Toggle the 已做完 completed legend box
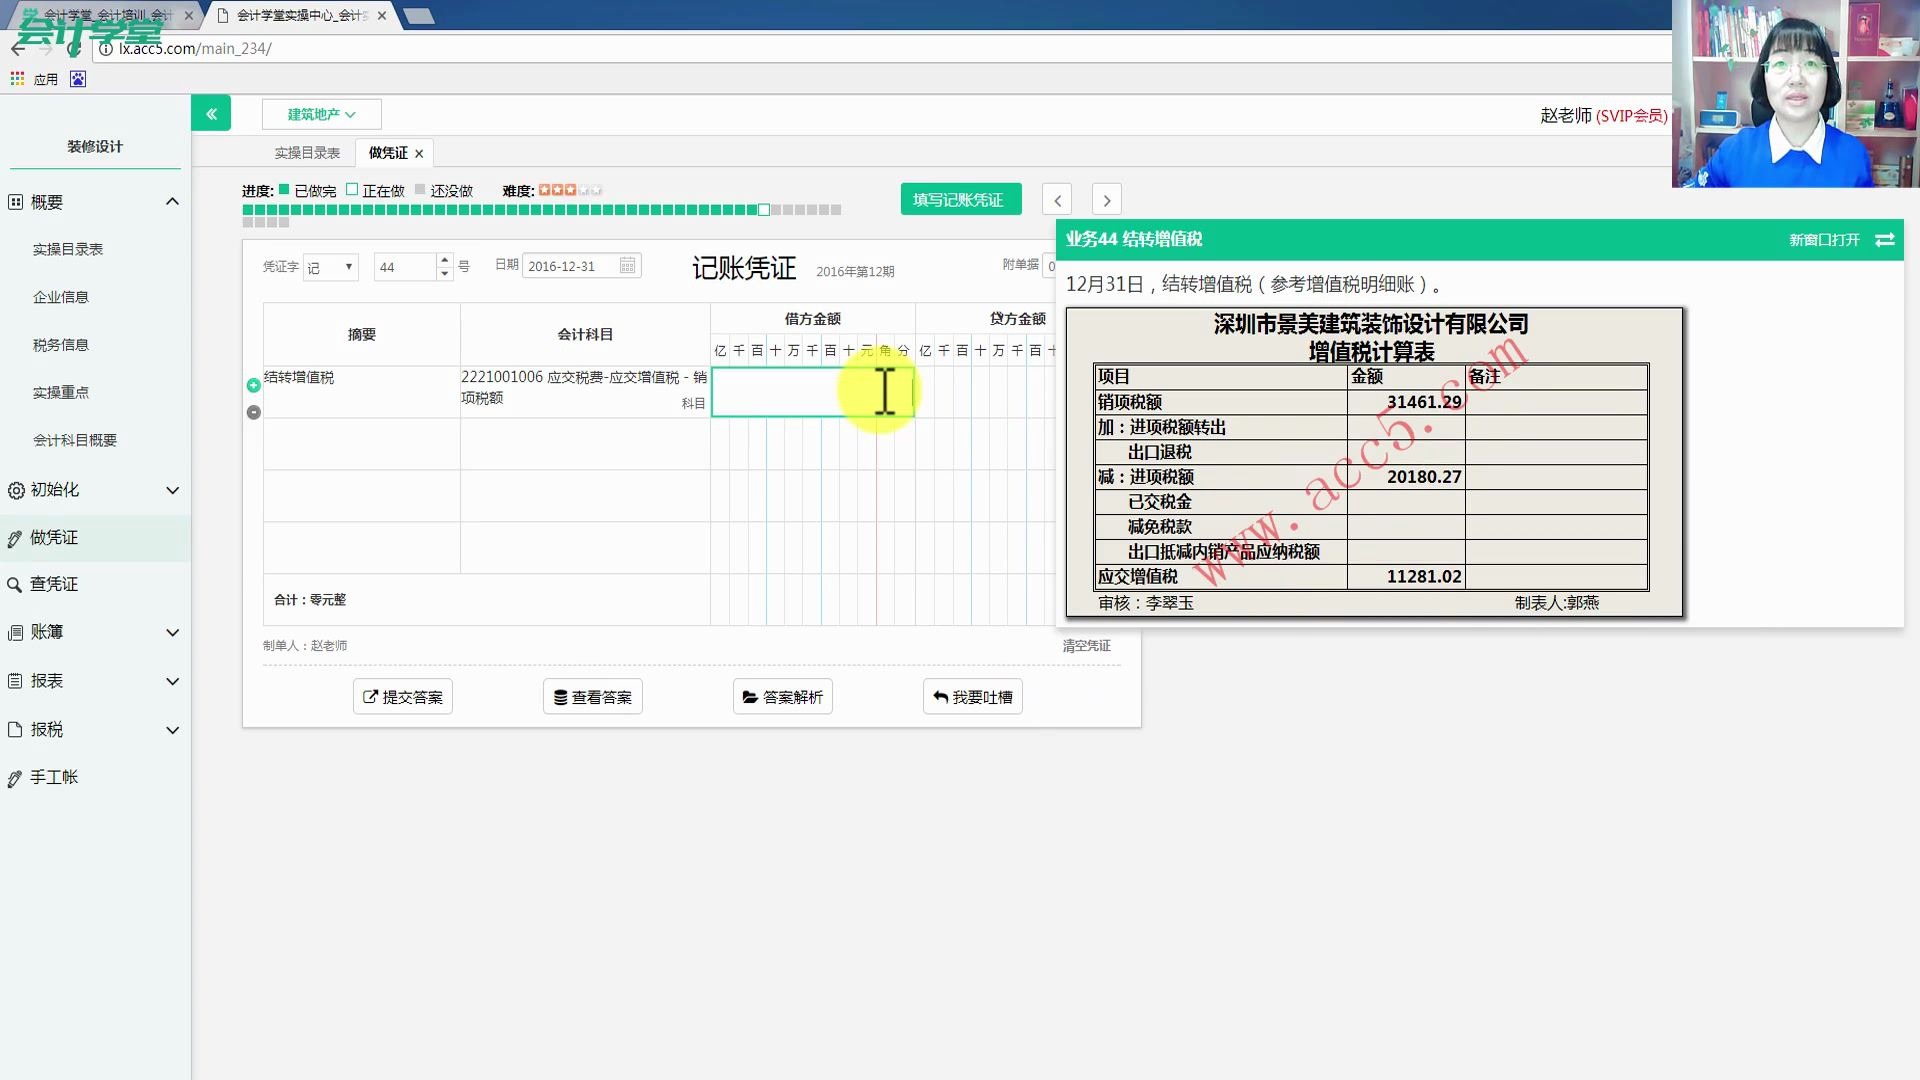The height and width of the screenshot is (1080, 1920). click(x=283, y=189)
